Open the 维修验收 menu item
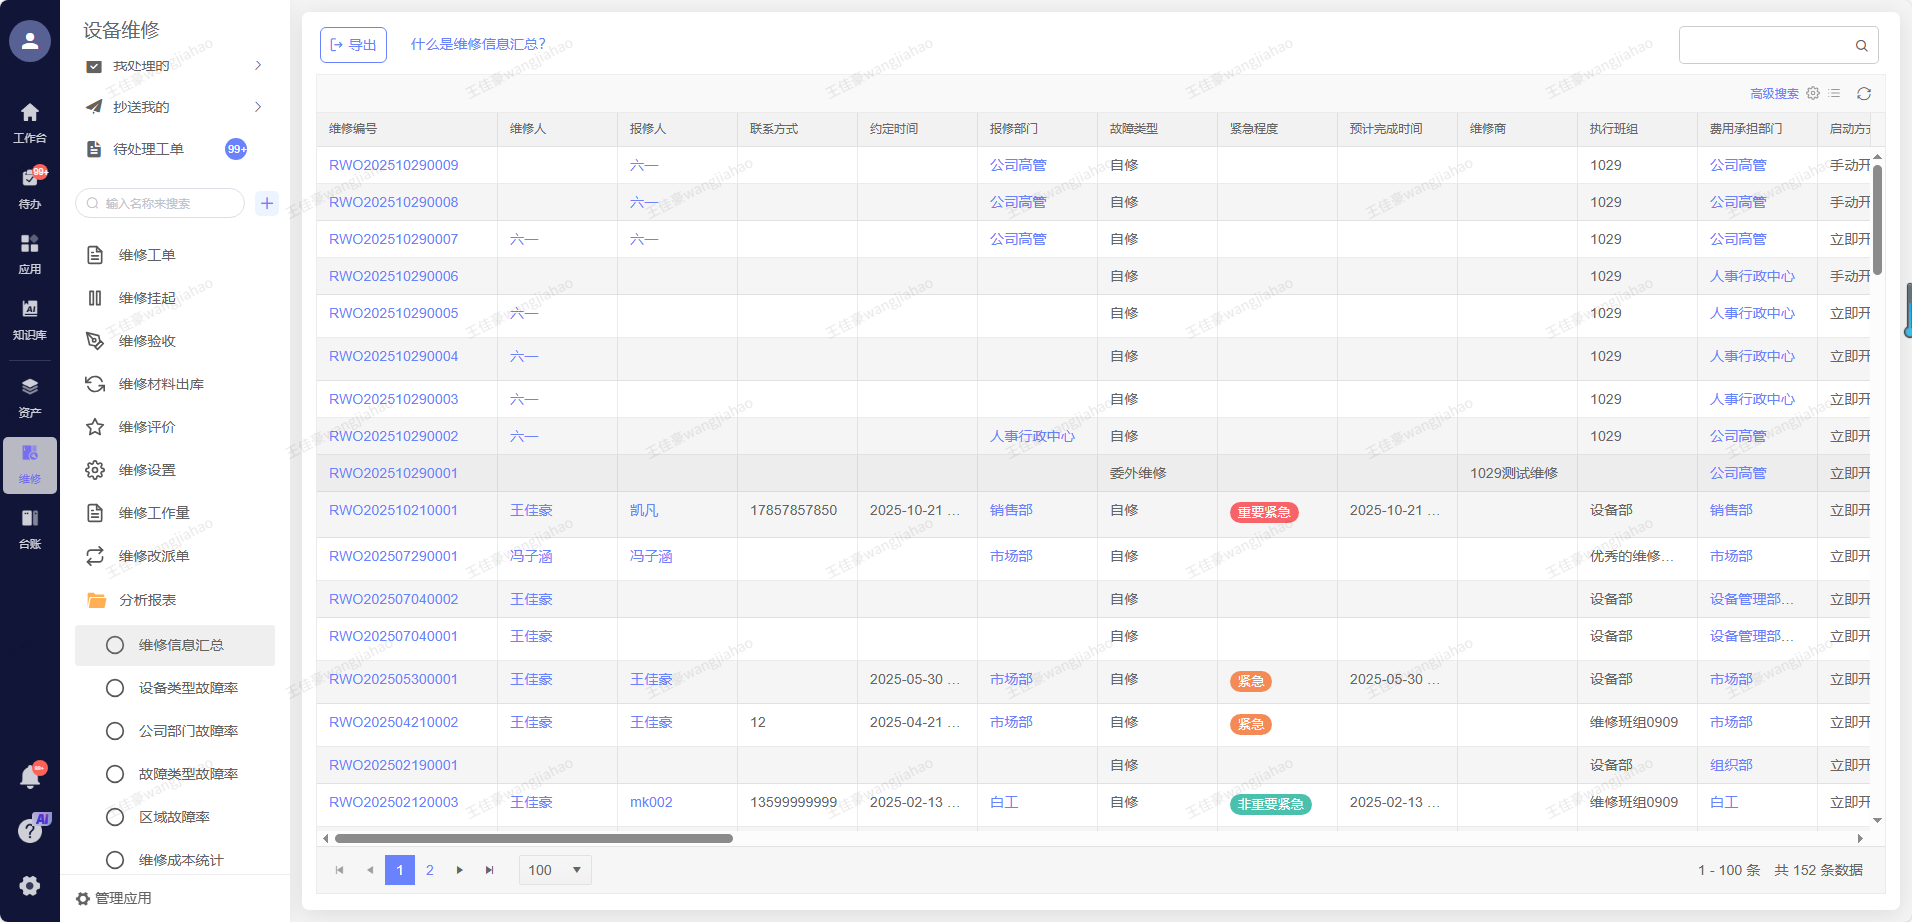 click(x=146, y=341)
